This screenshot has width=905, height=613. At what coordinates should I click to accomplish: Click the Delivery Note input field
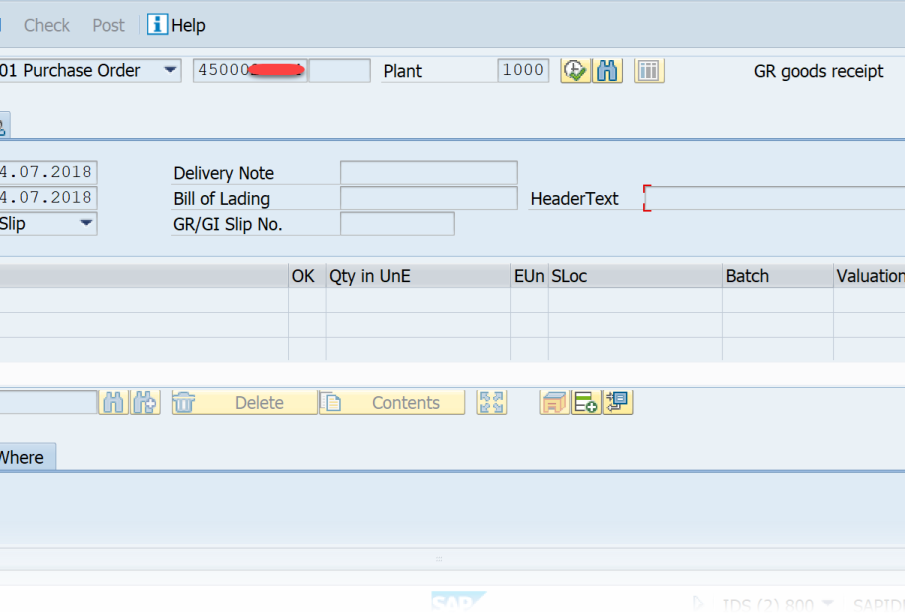click(428, 173)
